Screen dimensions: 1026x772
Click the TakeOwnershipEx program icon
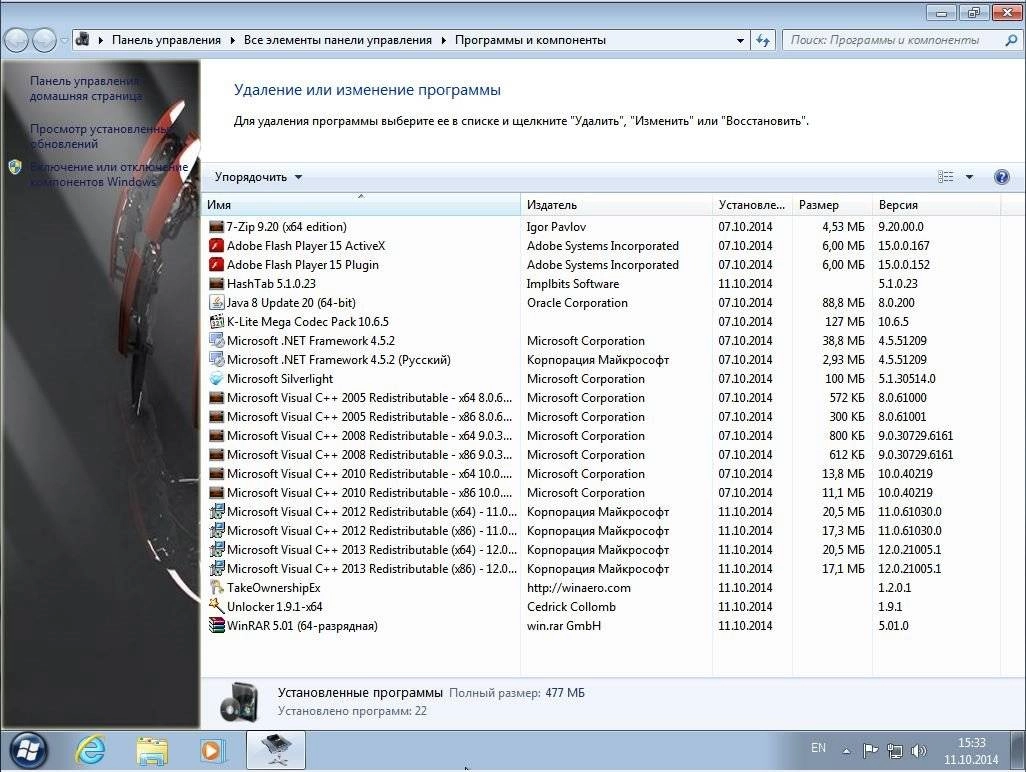(x=217, y=588)
